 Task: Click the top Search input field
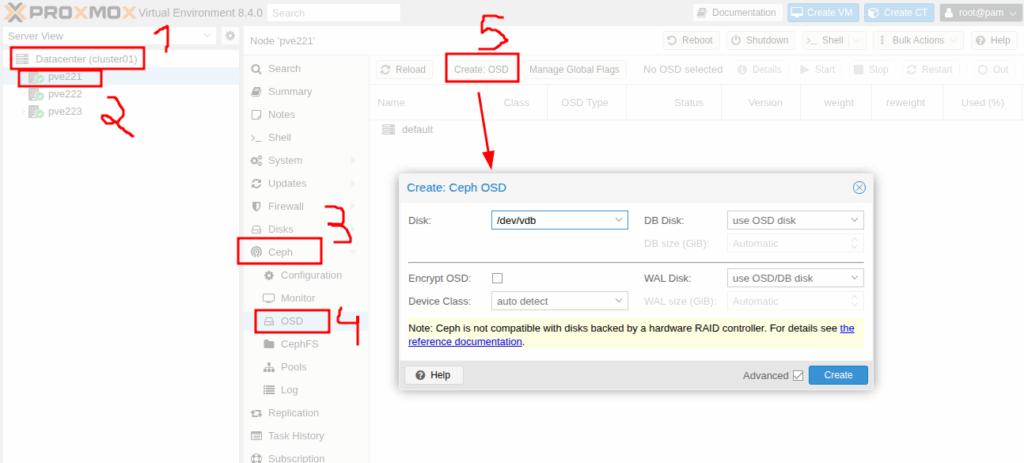click(x=334, y=12)
